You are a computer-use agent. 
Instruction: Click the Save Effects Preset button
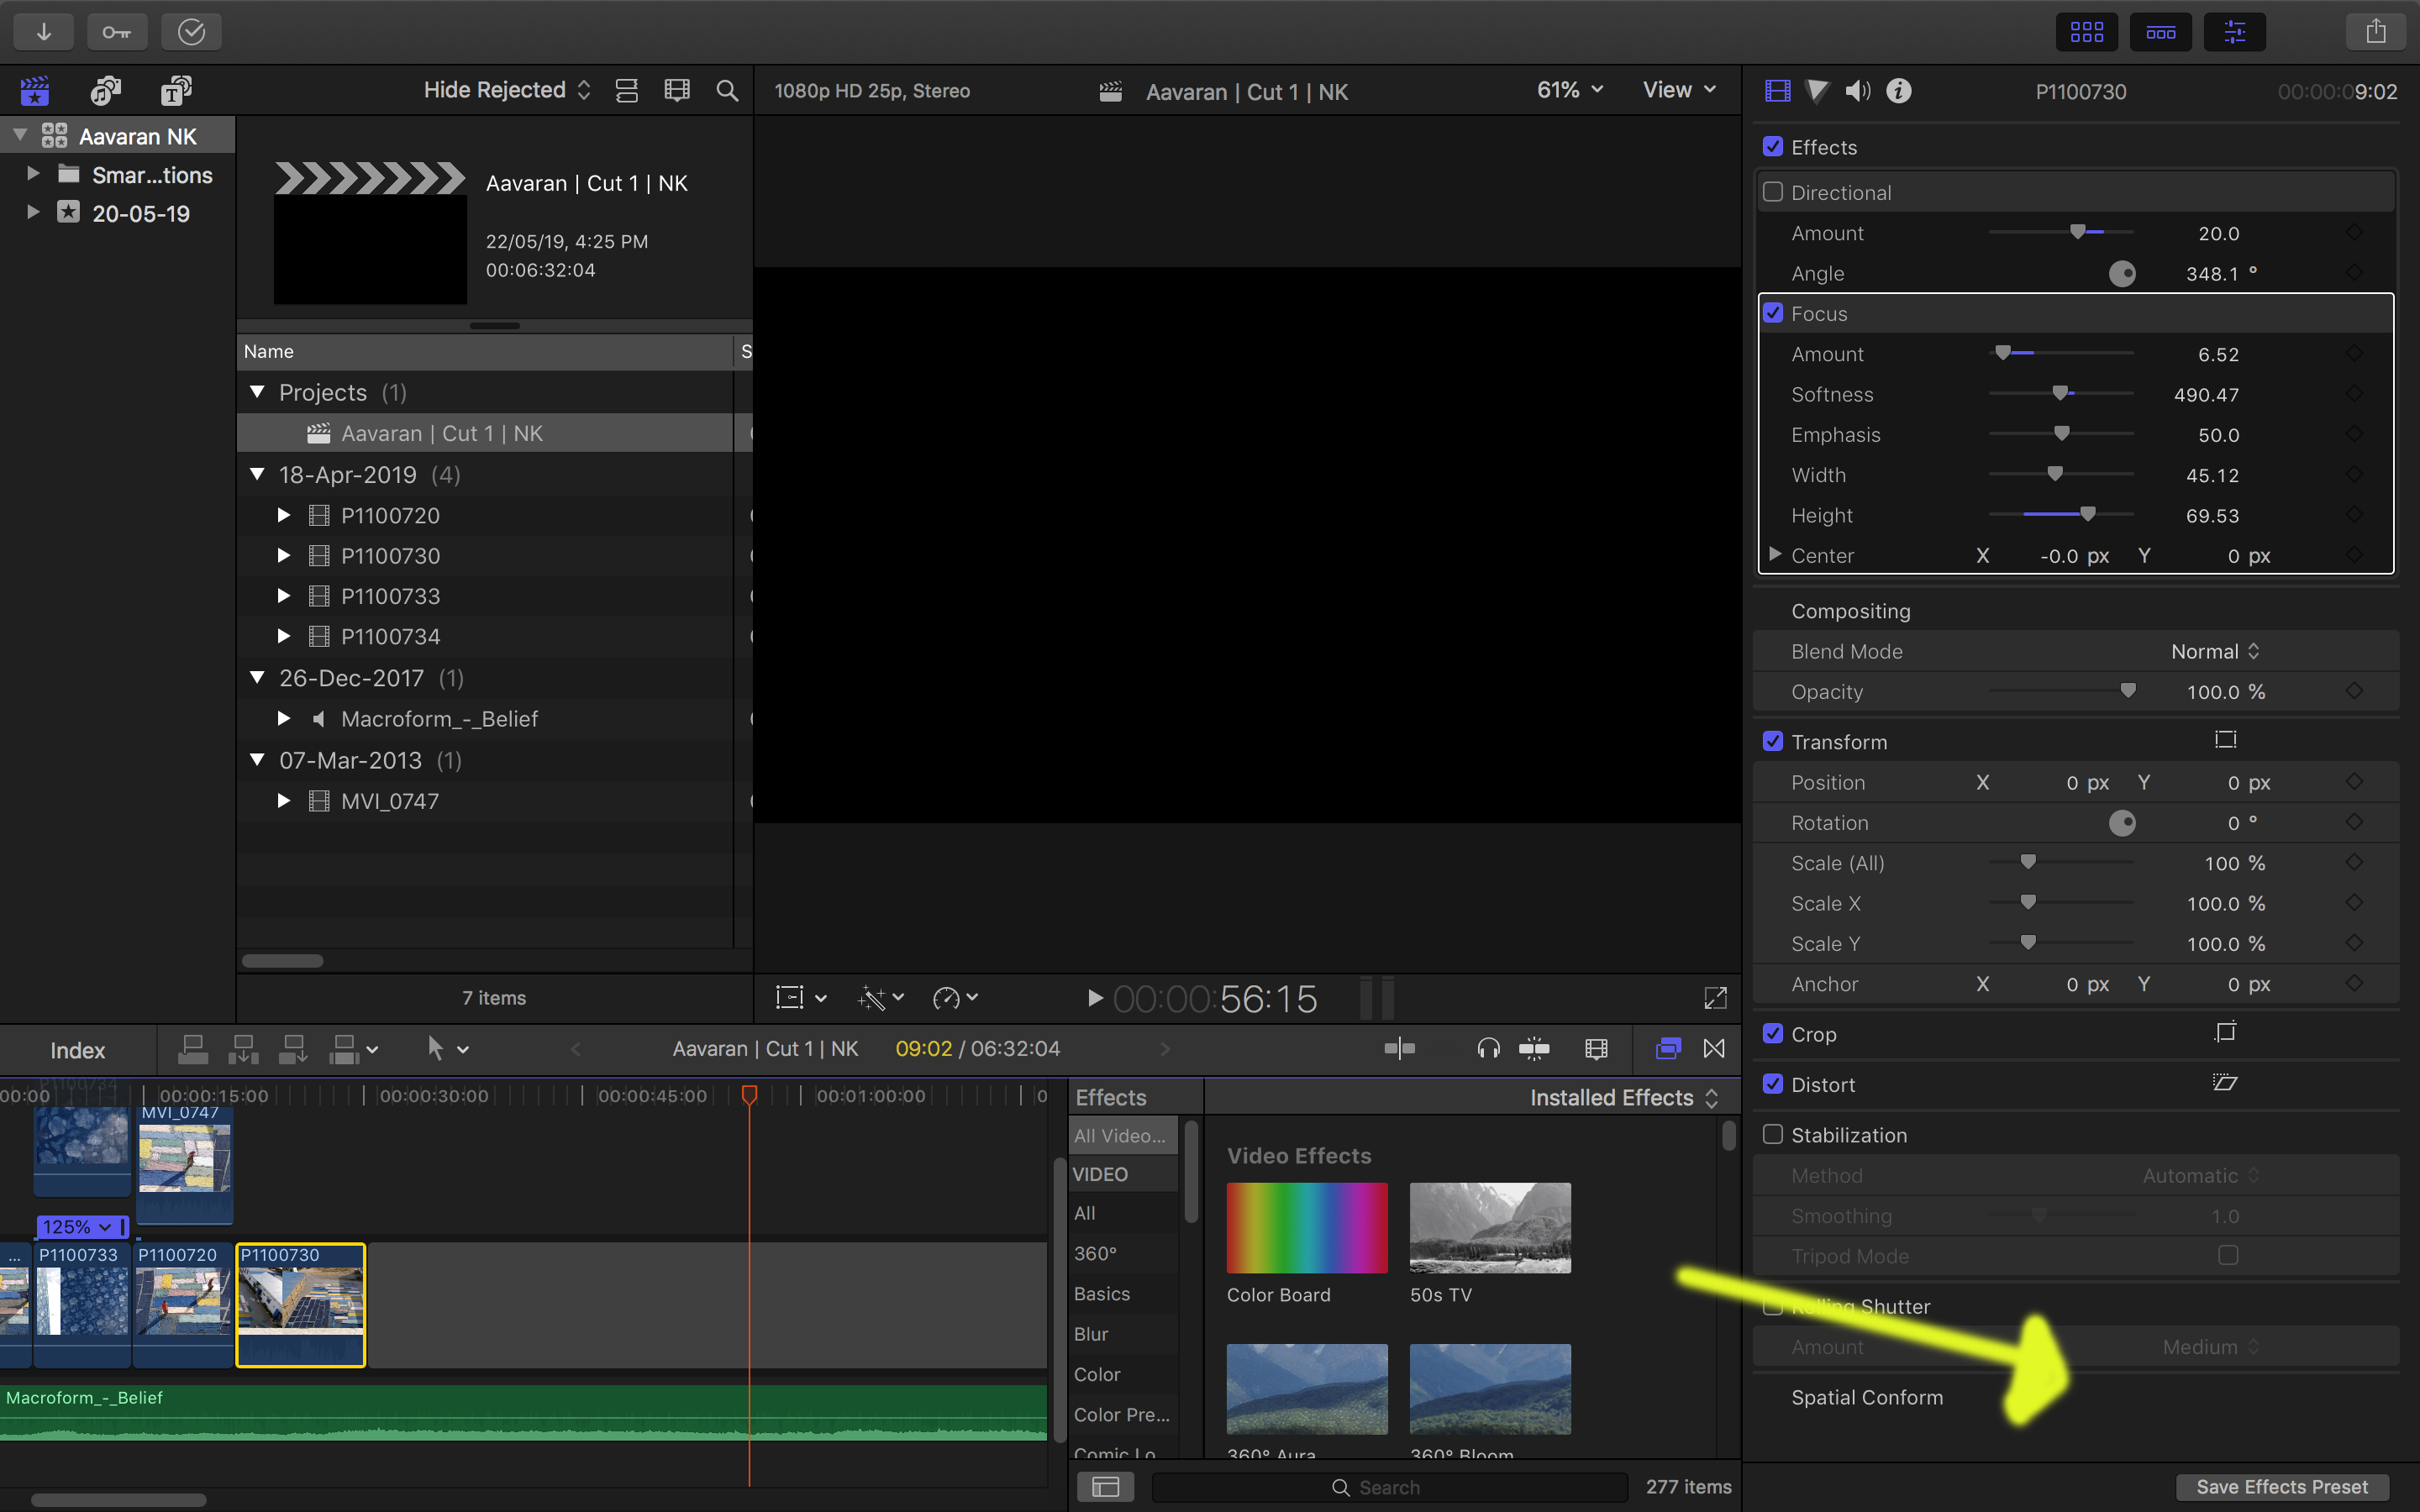point(2281,1486)
